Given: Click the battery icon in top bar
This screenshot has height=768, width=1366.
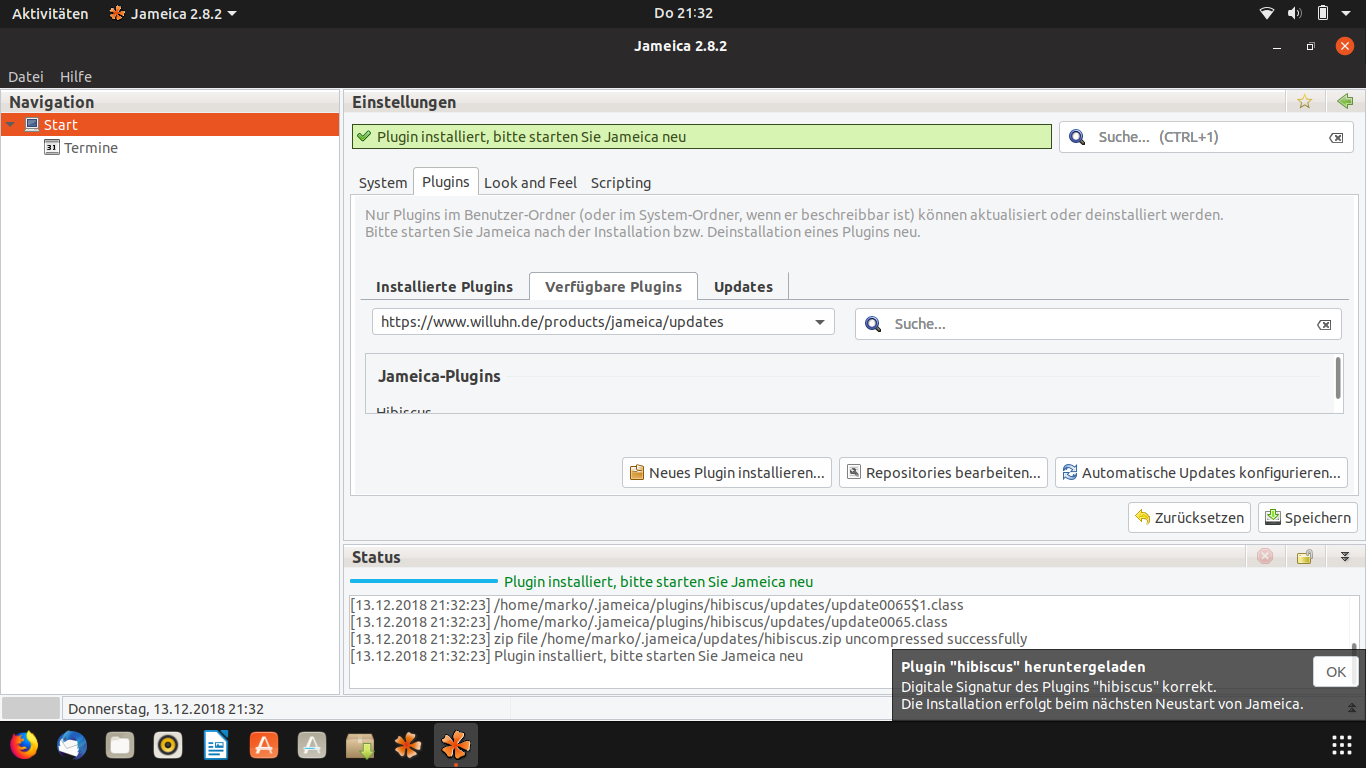Looking at the screenshot, I should coord(1322,14).
